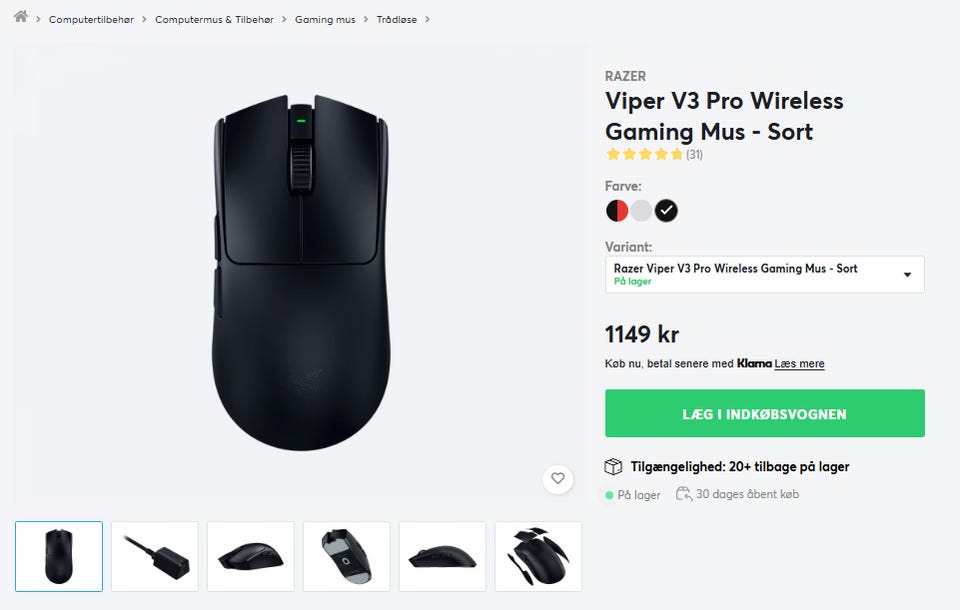Click the green På lager status dot
This screenshot has height=610, width=960.
pos(609,495)
